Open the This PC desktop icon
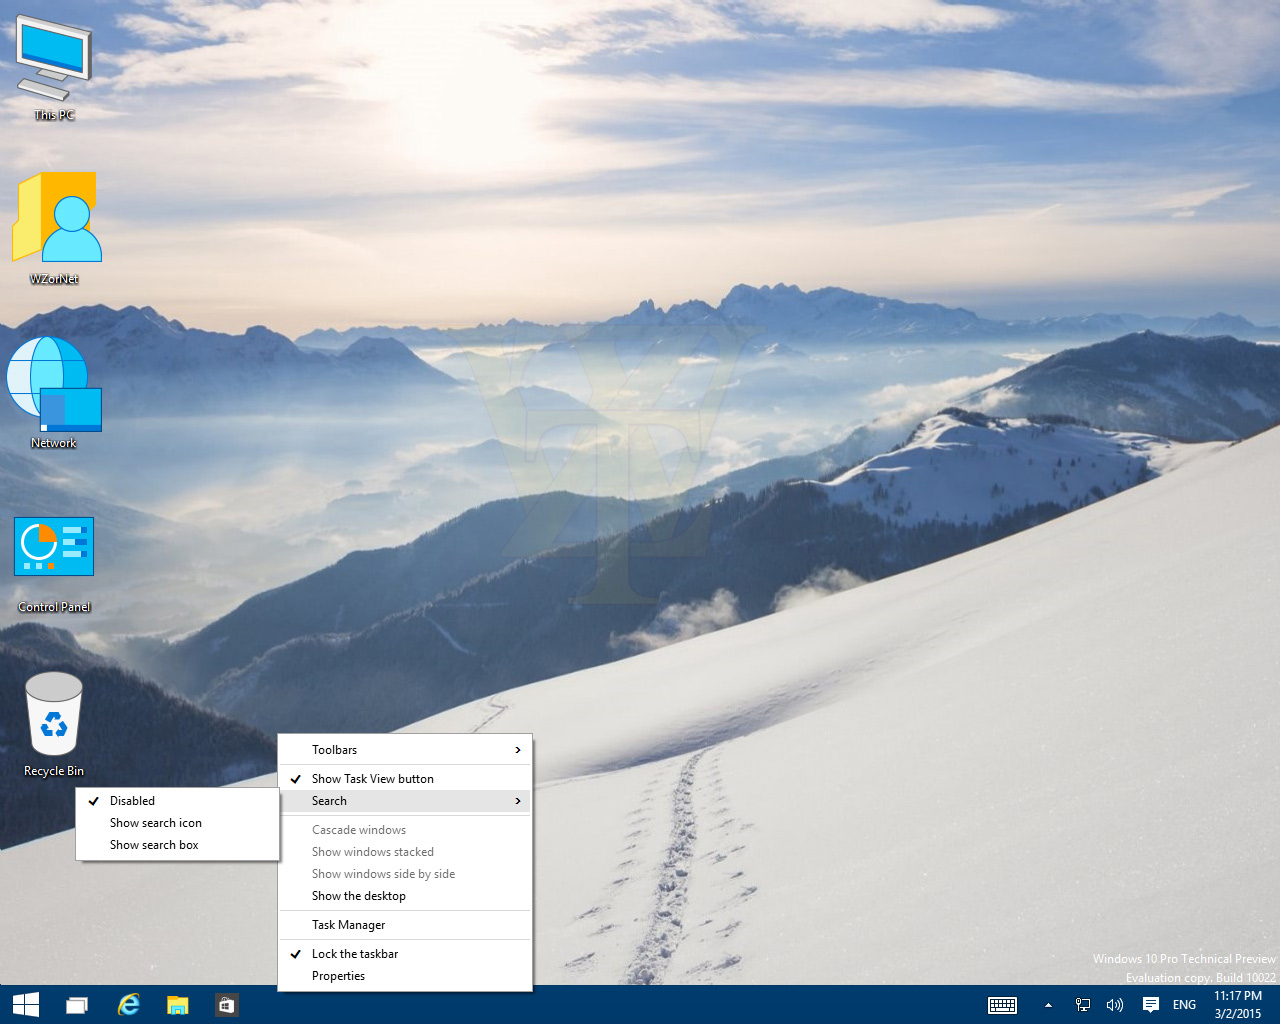1280x1024 pixels. [54, 60]
